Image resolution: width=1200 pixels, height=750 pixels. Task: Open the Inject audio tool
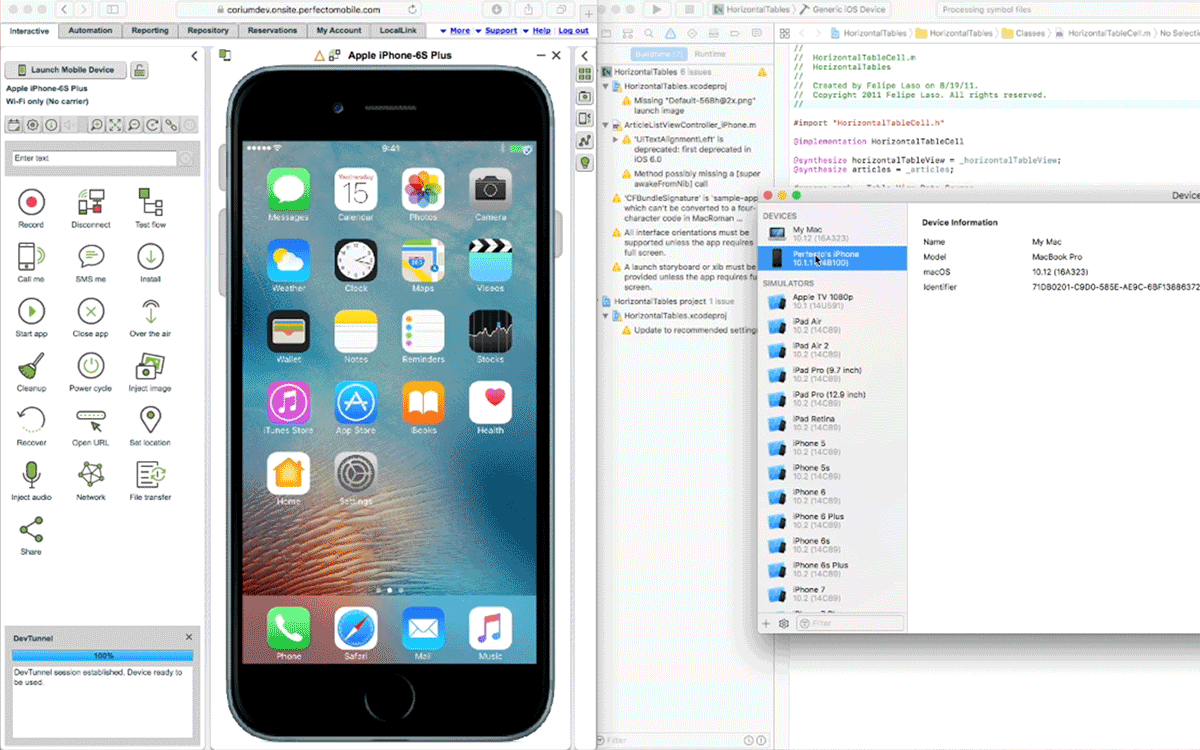(31, 474)
